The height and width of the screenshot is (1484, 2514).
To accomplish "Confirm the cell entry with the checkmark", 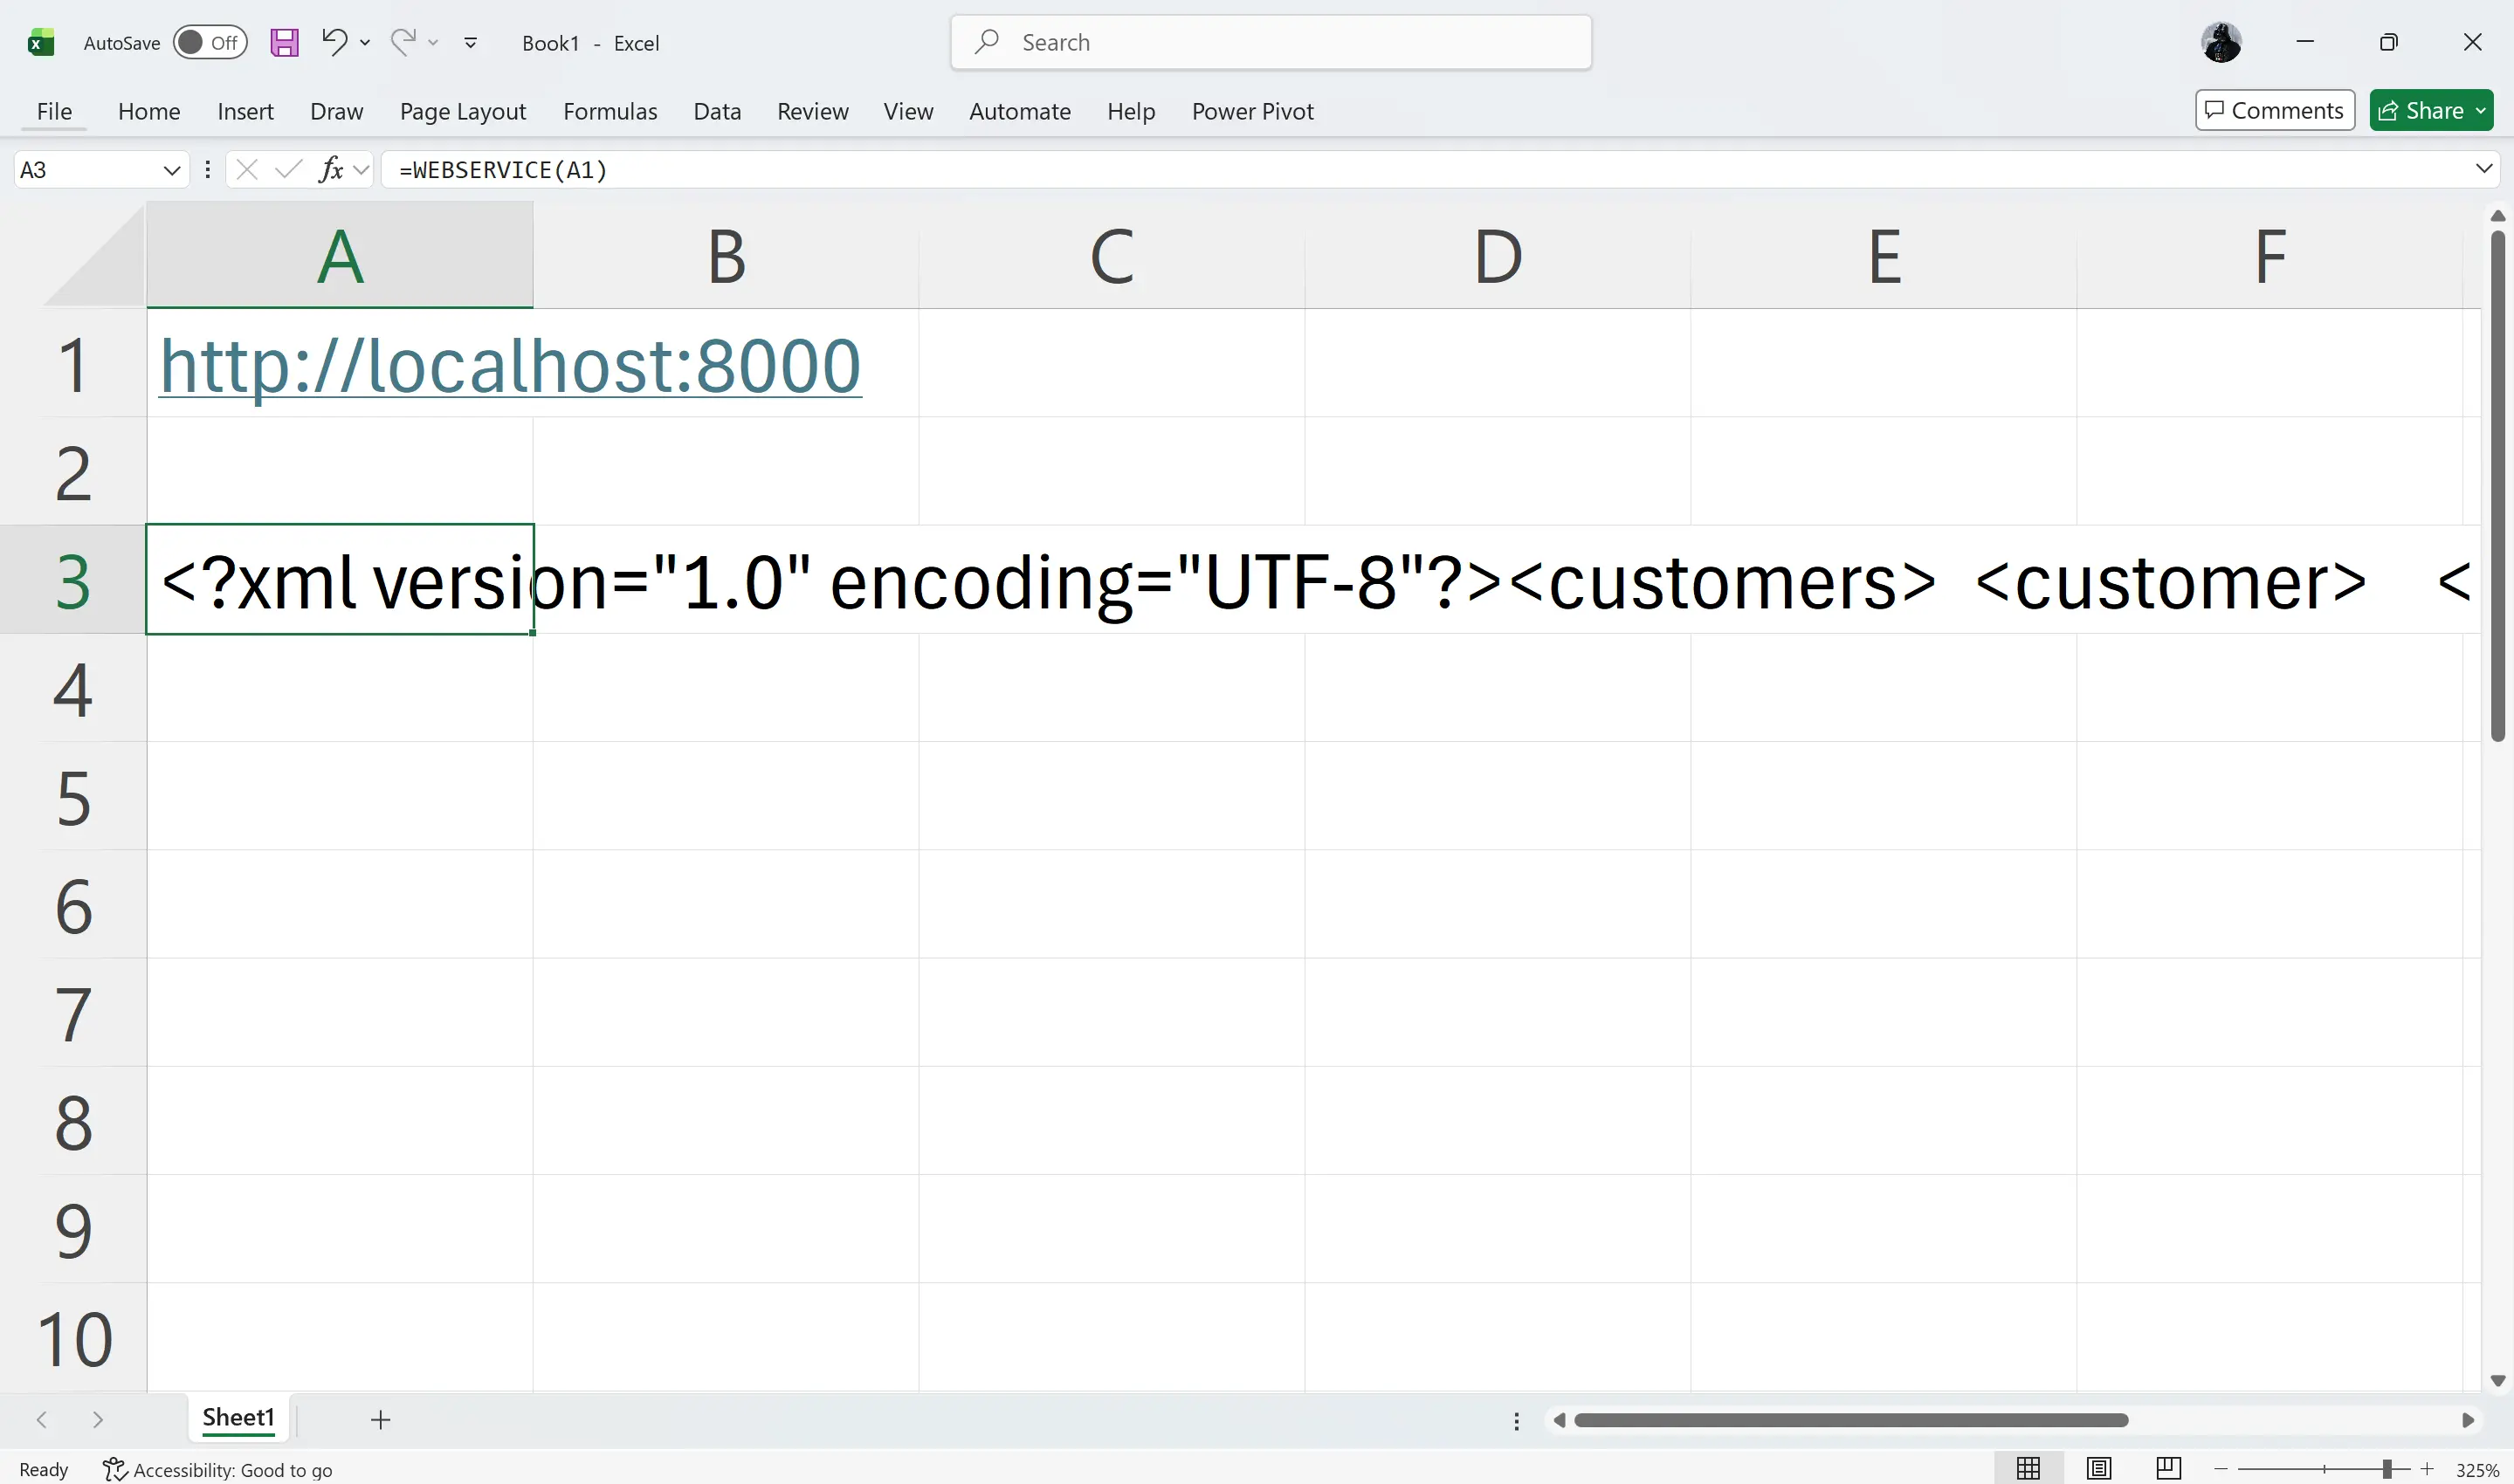I will (286, 169).
